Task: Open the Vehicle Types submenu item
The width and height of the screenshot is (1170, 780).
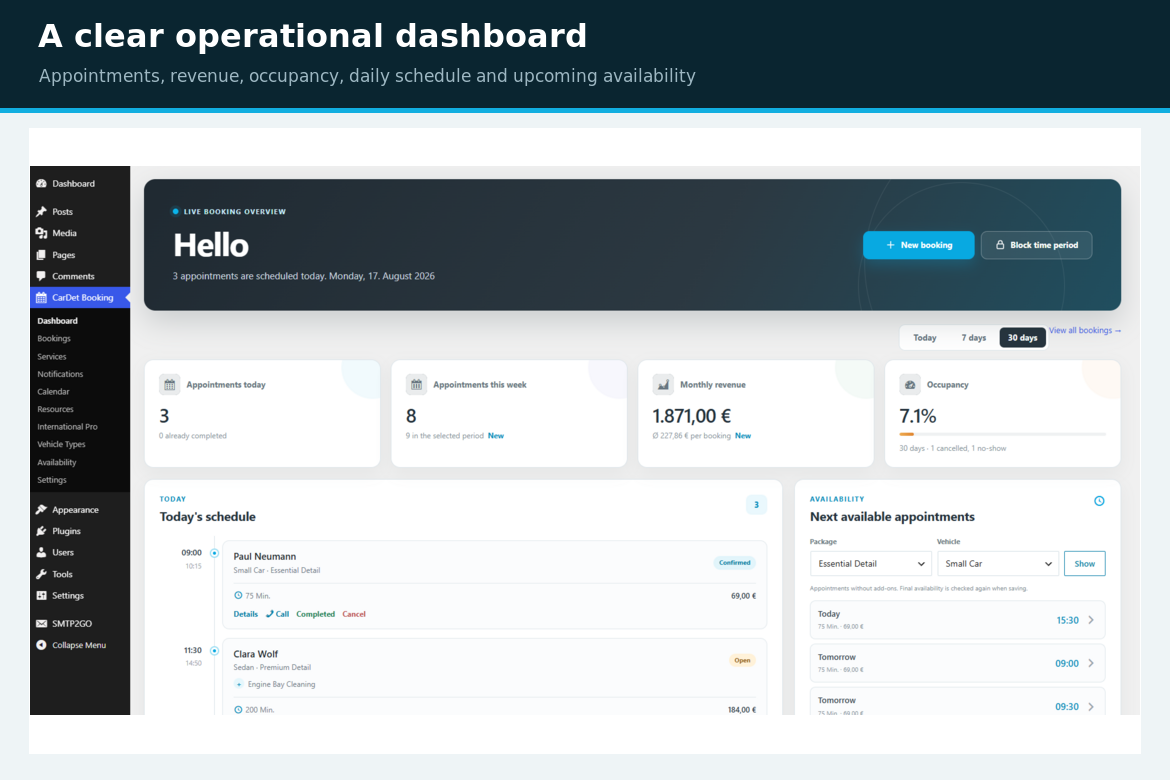Action: (61, 444)
